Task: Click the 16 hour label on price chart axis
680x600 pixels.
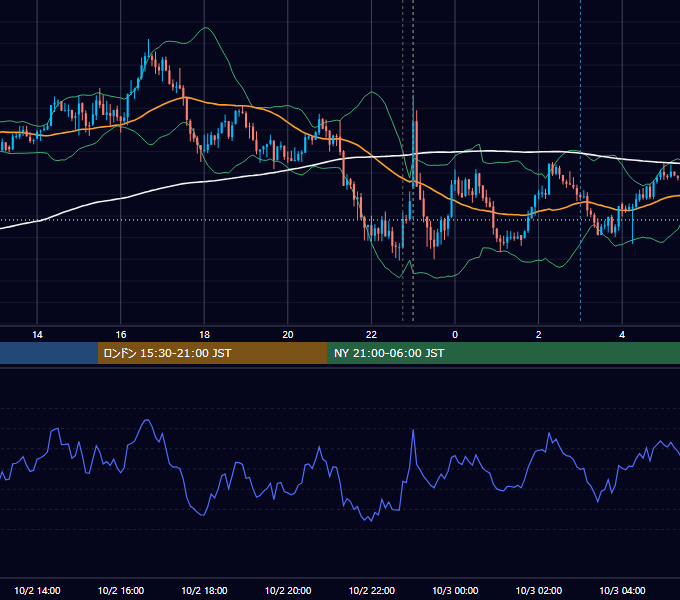Action: click(121, 335)
